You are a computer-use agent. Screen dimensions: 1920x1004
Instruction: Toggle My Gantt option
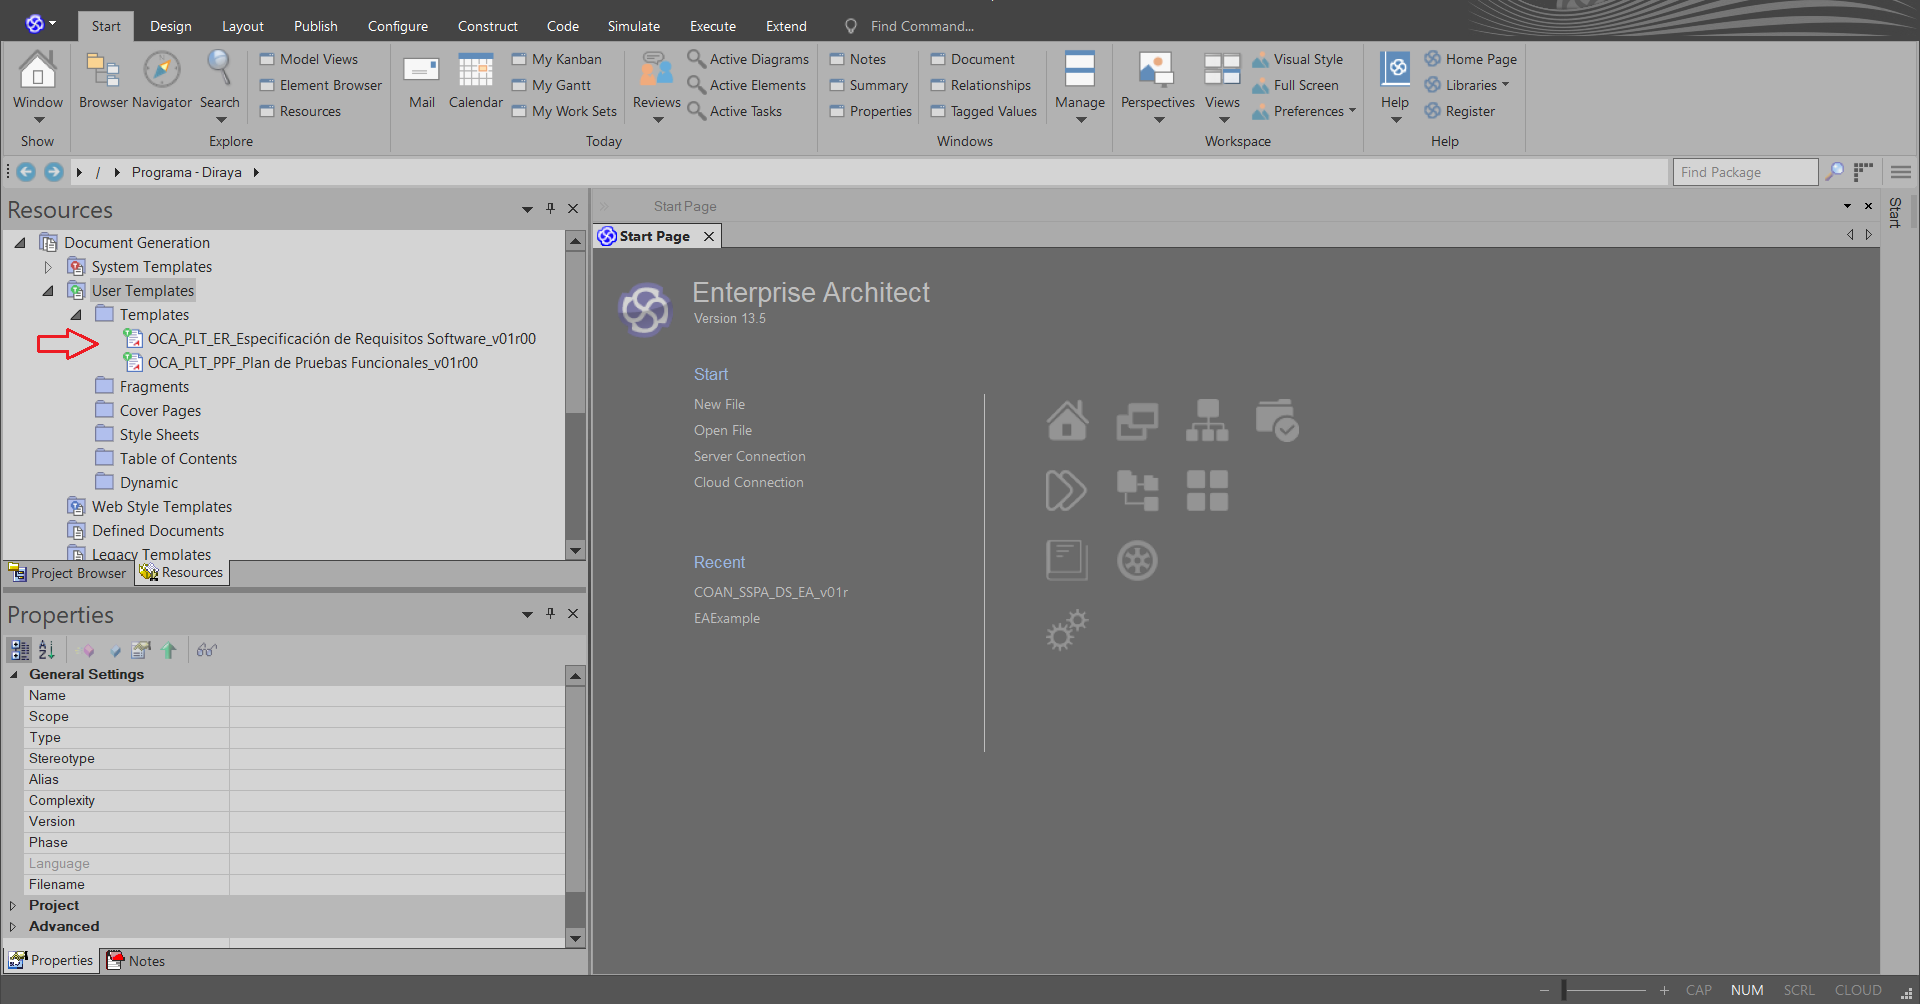pyautogui.click(x=551, y=85)
